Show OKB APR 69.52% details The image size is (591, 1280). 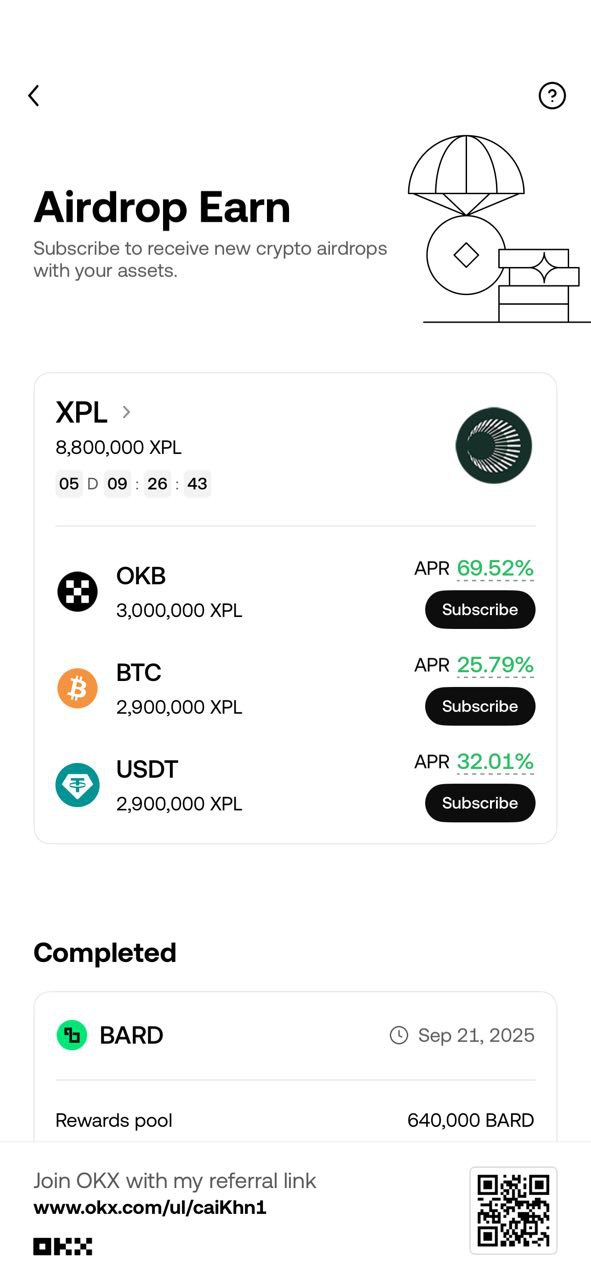click(x=495, y=568)
